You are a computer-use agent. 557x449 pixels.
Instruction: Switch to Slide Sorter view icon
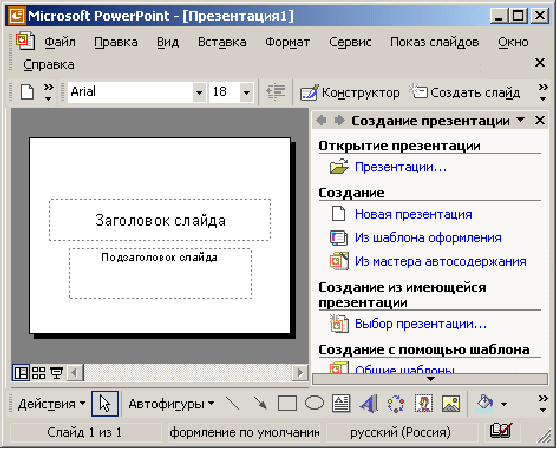tap(38, 373)
